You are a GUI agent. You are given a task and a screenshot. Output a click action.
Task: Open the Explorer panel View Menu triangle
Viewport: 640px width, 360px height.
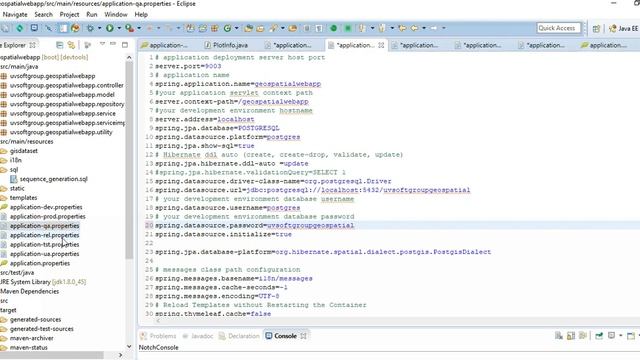point(102,44)
